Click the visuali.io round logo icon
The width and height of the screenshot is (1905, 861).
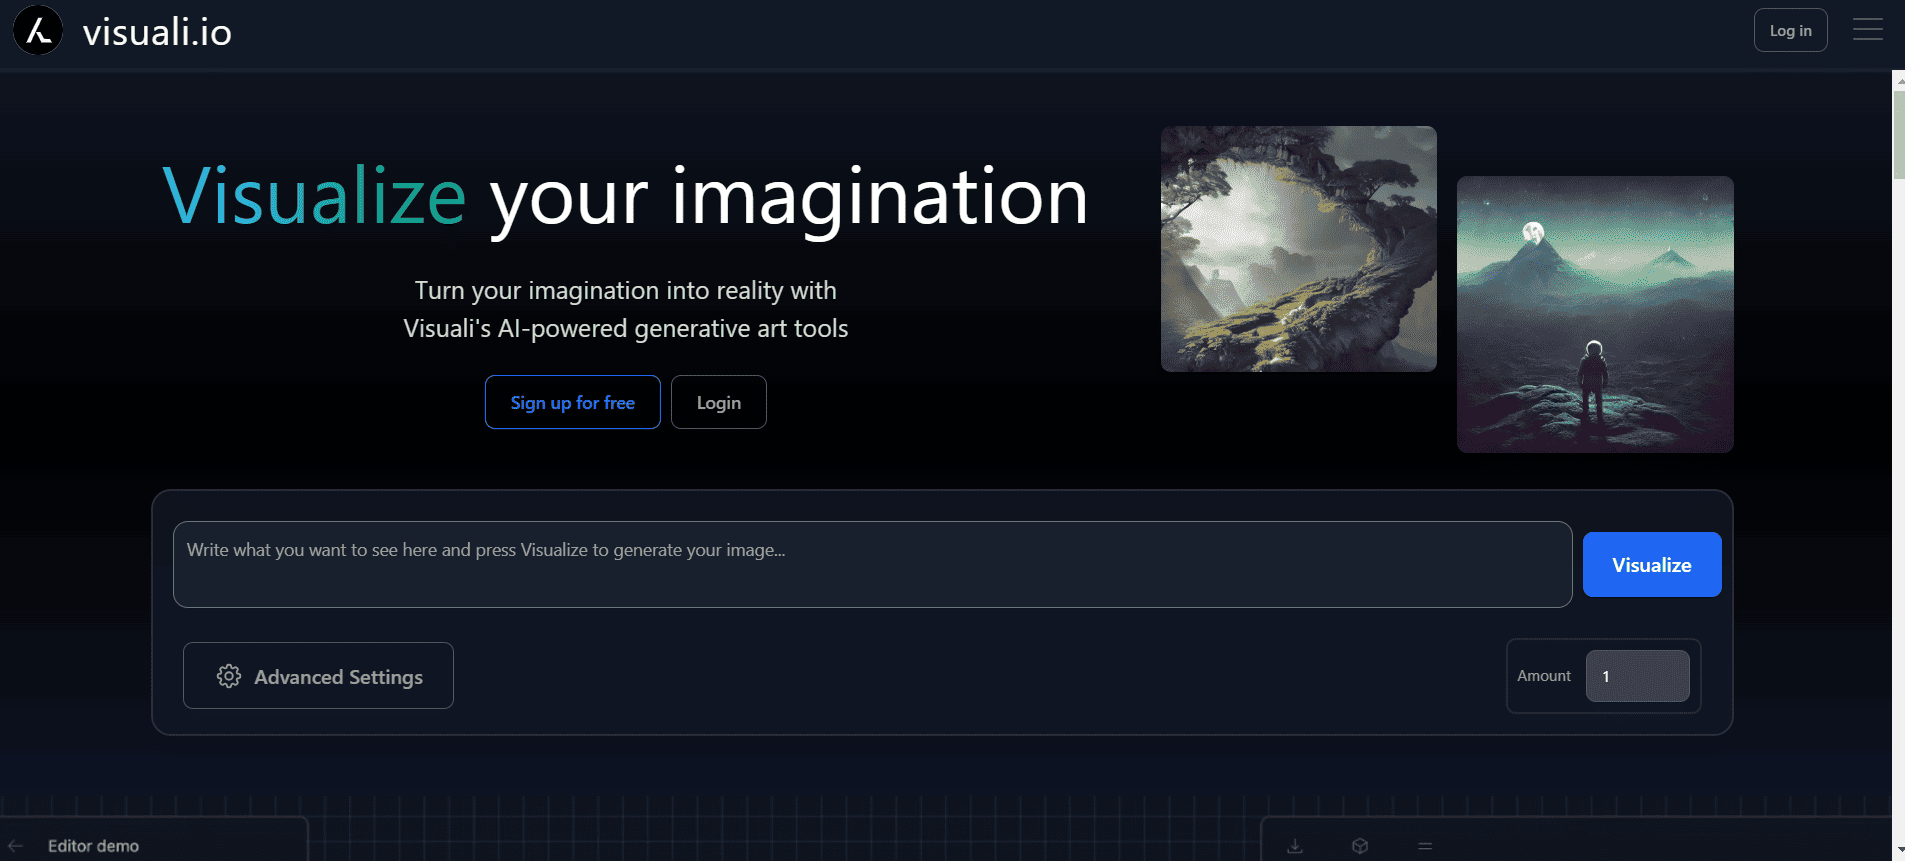(x=38, y=30)
